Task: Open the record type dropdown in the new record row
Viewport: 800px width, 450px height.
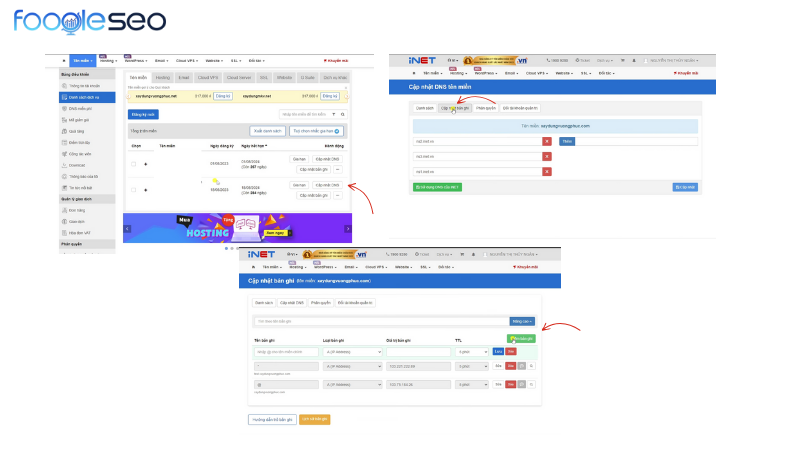Action: click(x=353, y=352)
